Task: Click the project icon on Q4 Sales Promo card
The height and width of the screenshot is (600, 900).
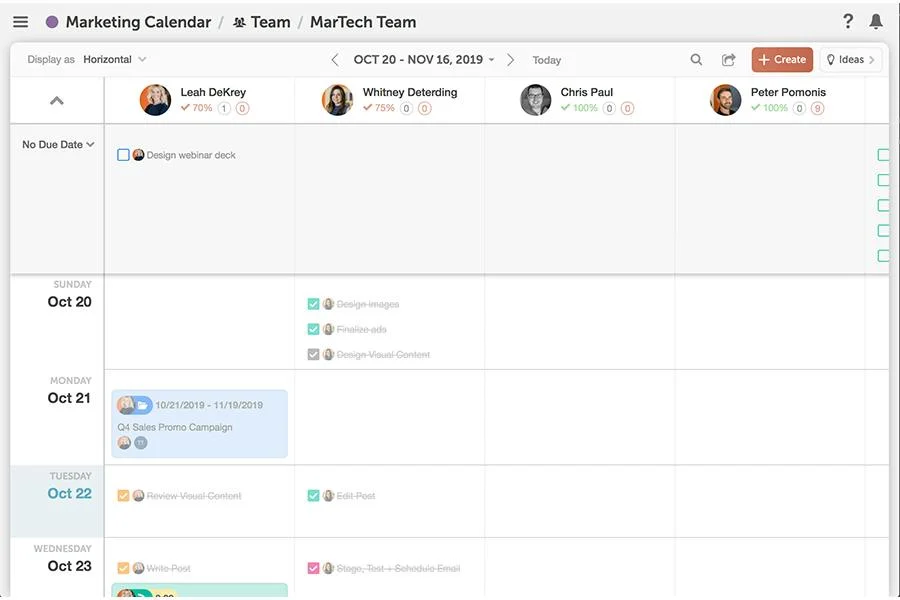Action: 142,405
